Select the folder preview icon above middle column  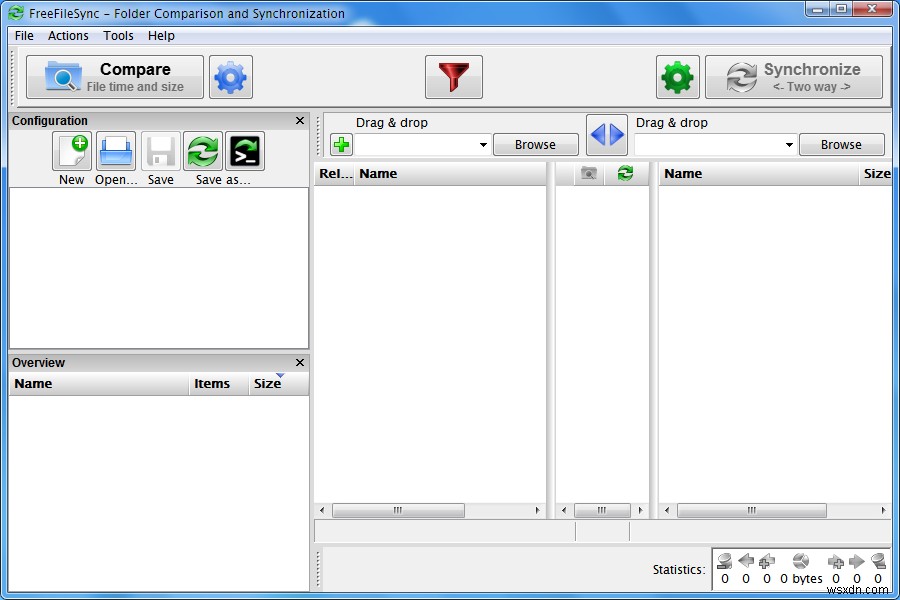pyautogui.click(x=588, y=173)
